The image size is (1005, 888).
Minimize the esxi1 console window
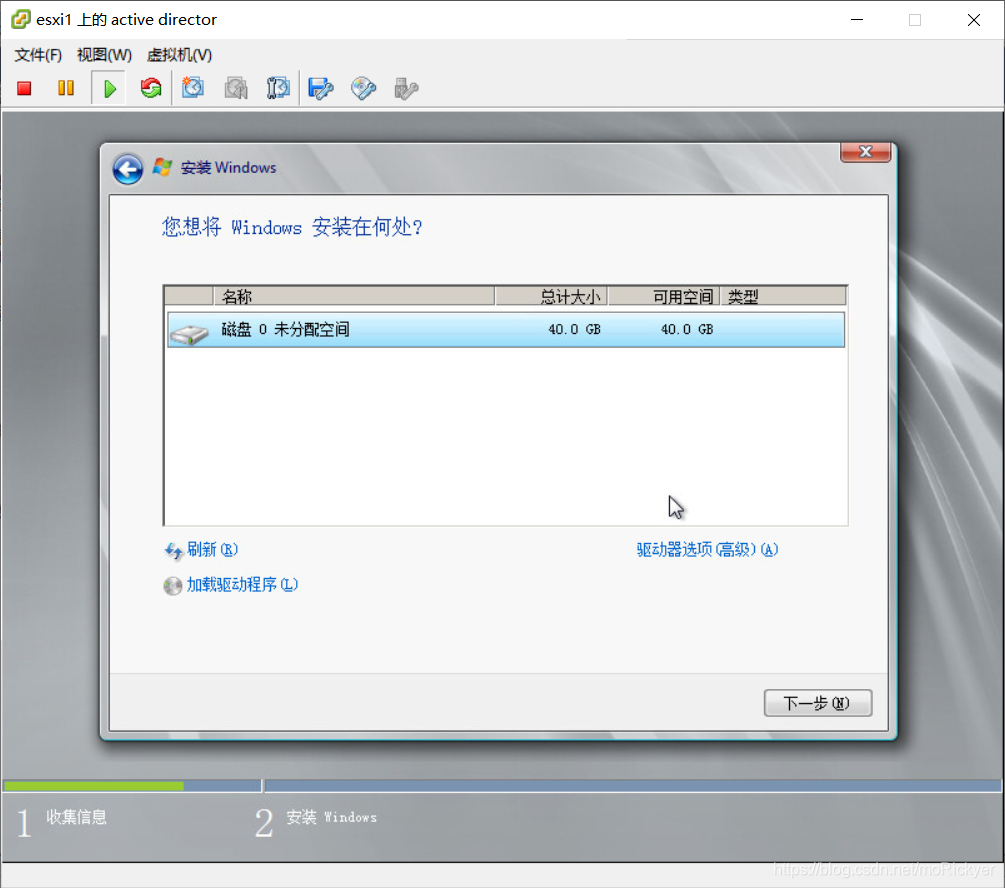click(857, 20)
